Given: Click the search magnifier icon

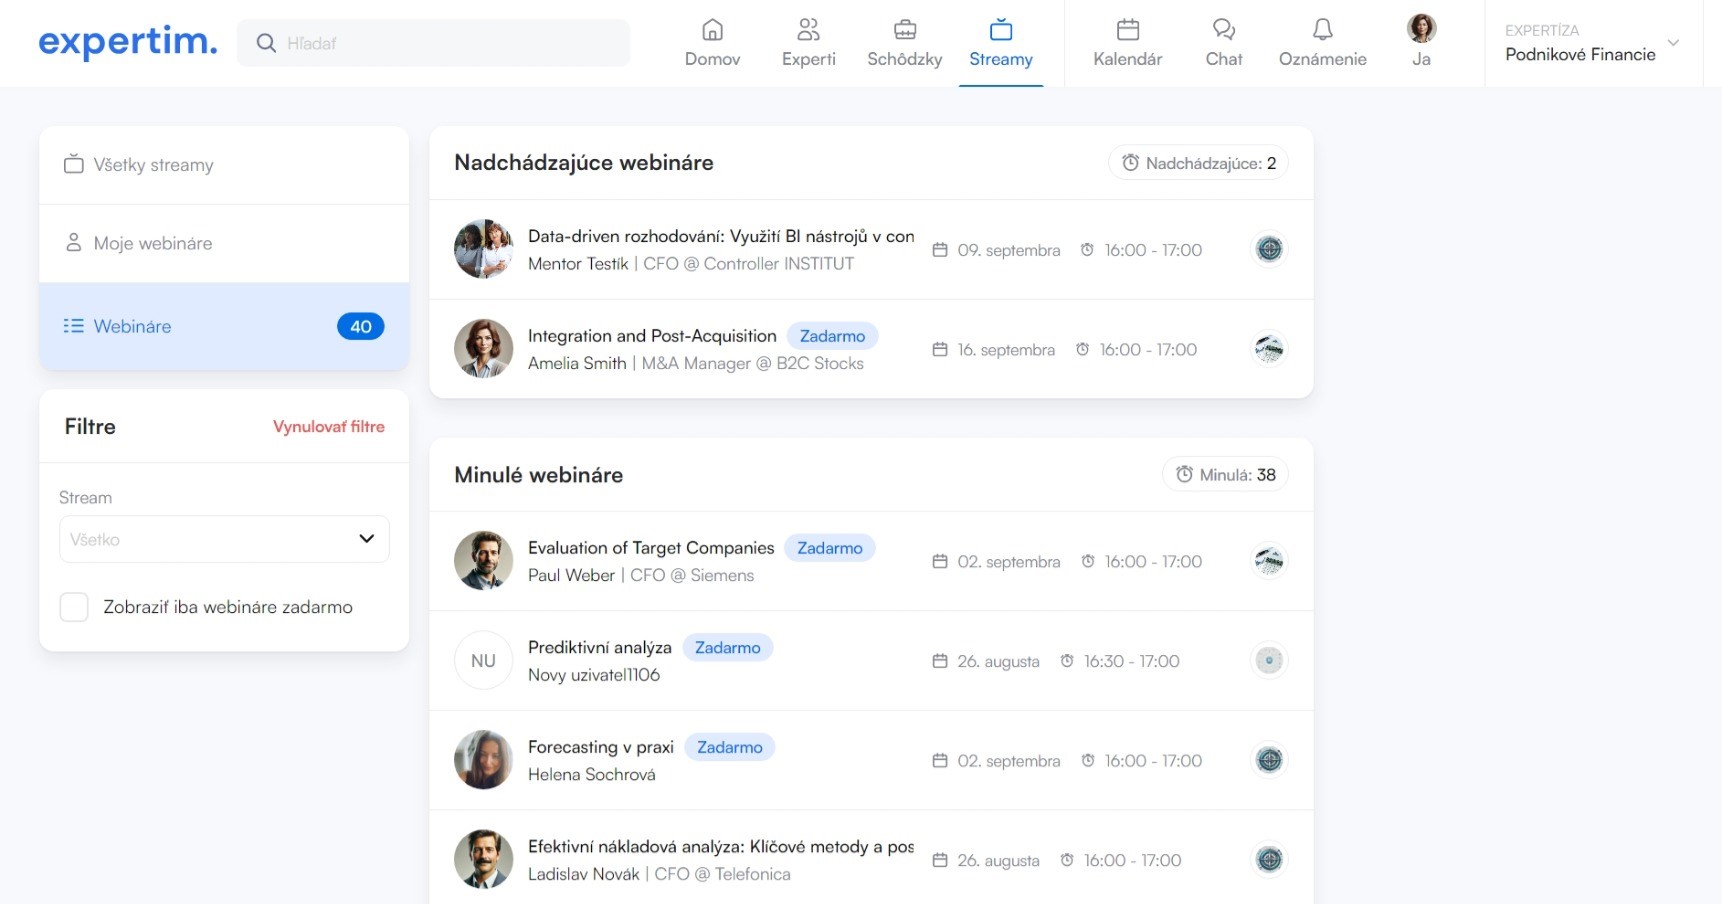Looking at the screenshot, I should point(266,43).
